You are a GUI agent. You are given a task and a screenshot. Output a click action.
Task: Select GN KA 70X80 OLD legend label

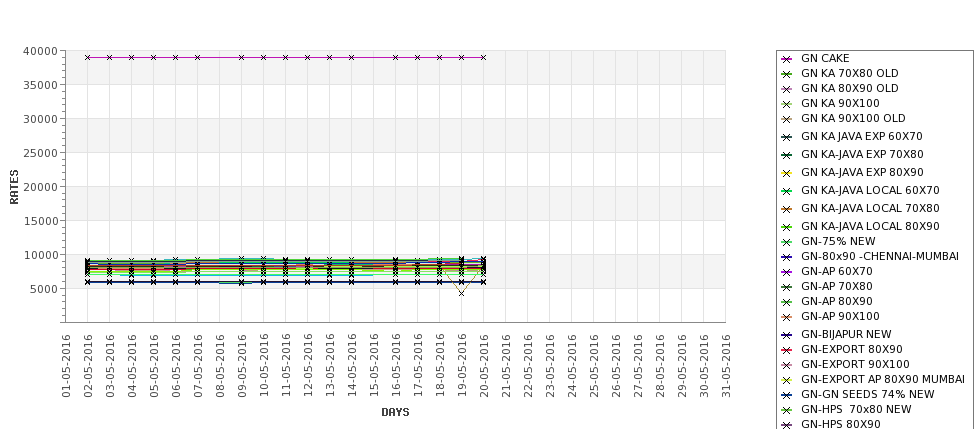point(849,73)
